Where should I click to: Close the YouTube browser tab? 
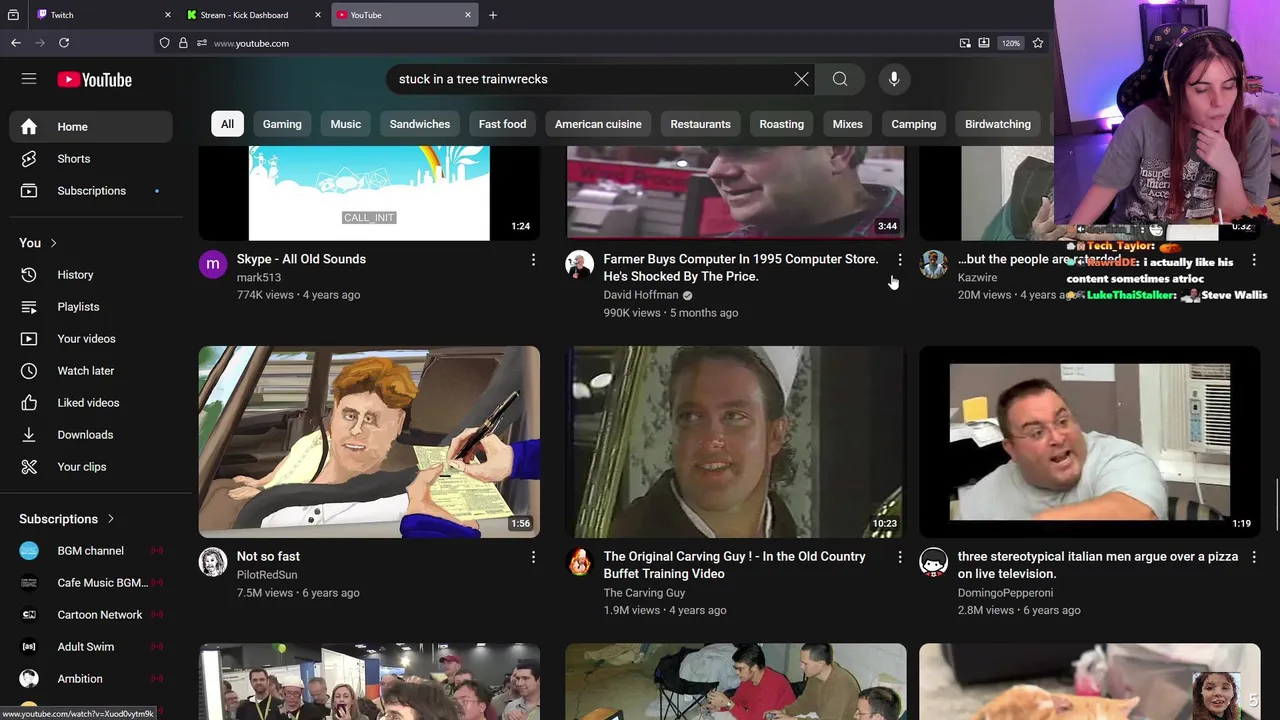[468, 15]
